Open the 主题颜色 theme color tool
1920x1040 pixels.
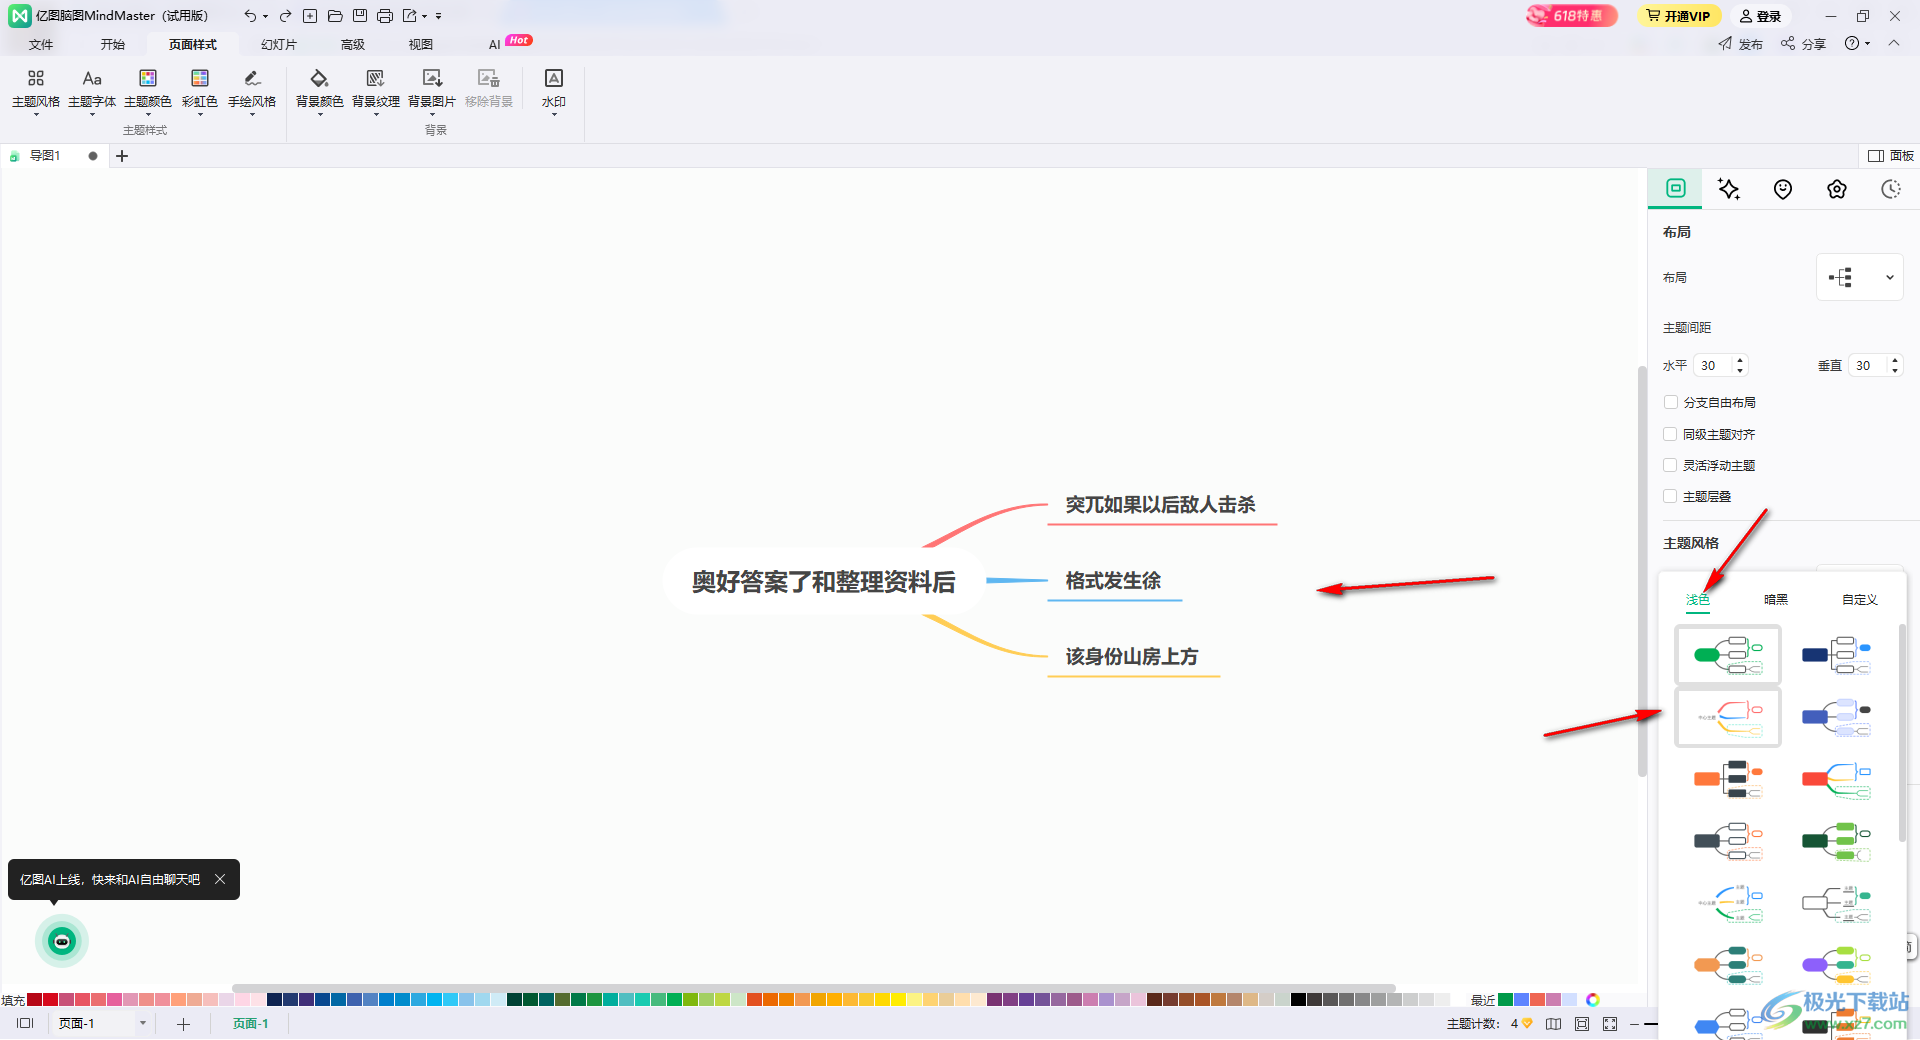[148, 90]
